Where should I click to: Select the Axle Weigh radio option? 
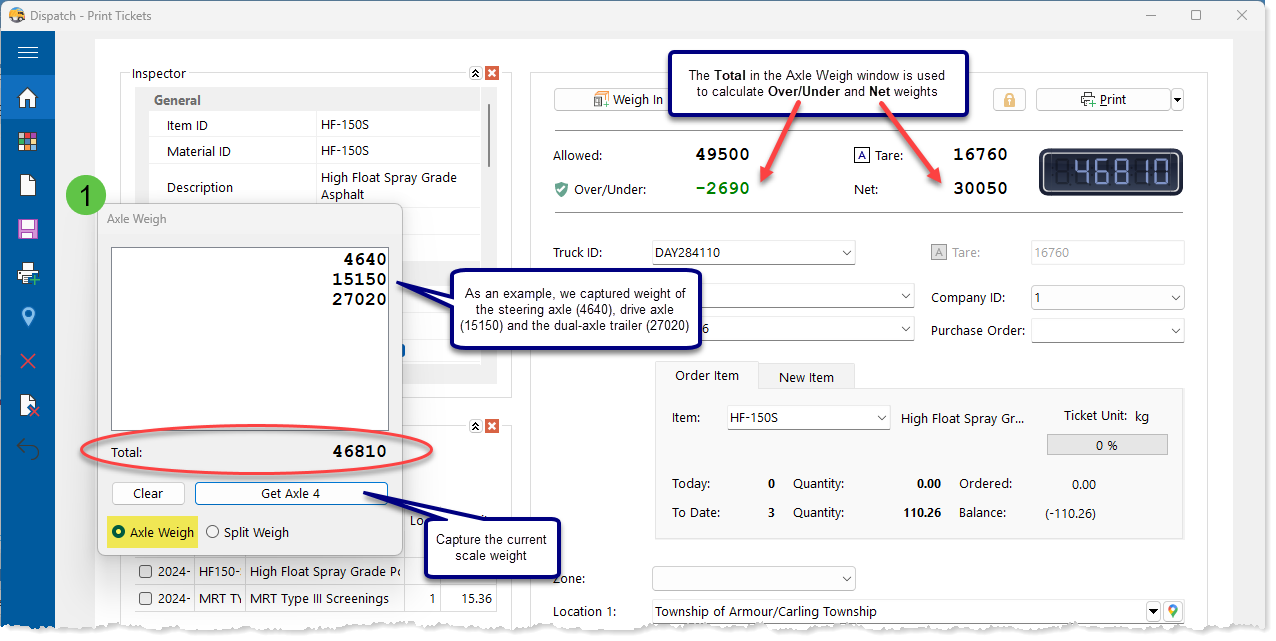(119, 533)
